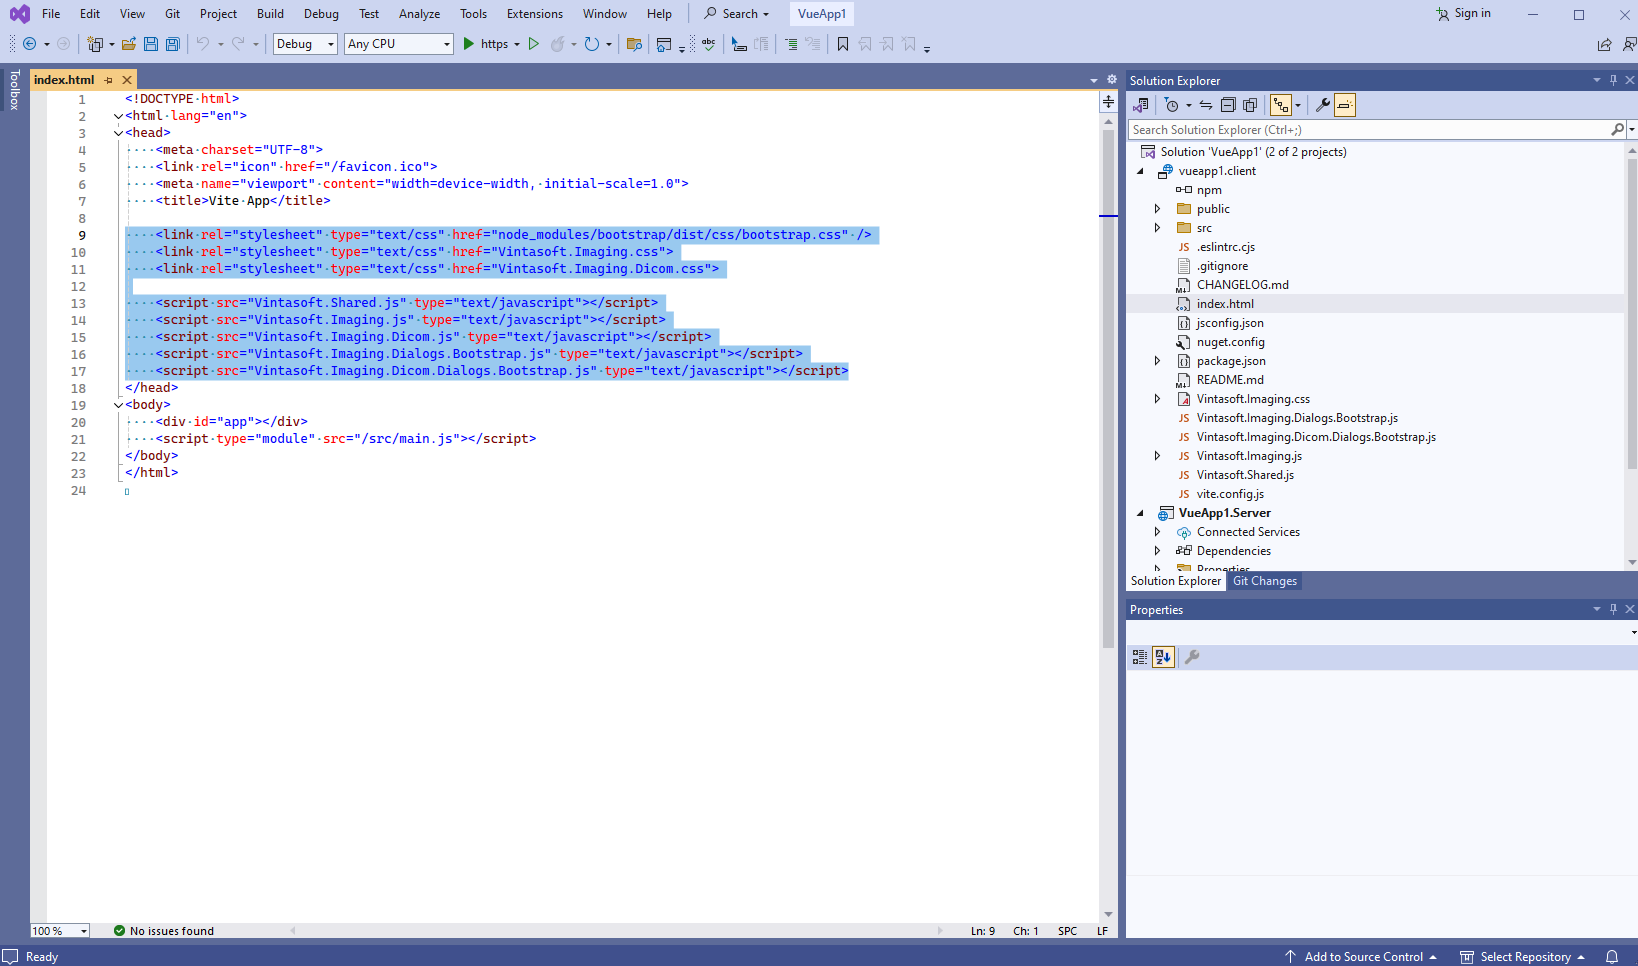Viewport: 1638px width, 966px height.
Task: Start debugging with green https play button
Action: click(469, 44)
